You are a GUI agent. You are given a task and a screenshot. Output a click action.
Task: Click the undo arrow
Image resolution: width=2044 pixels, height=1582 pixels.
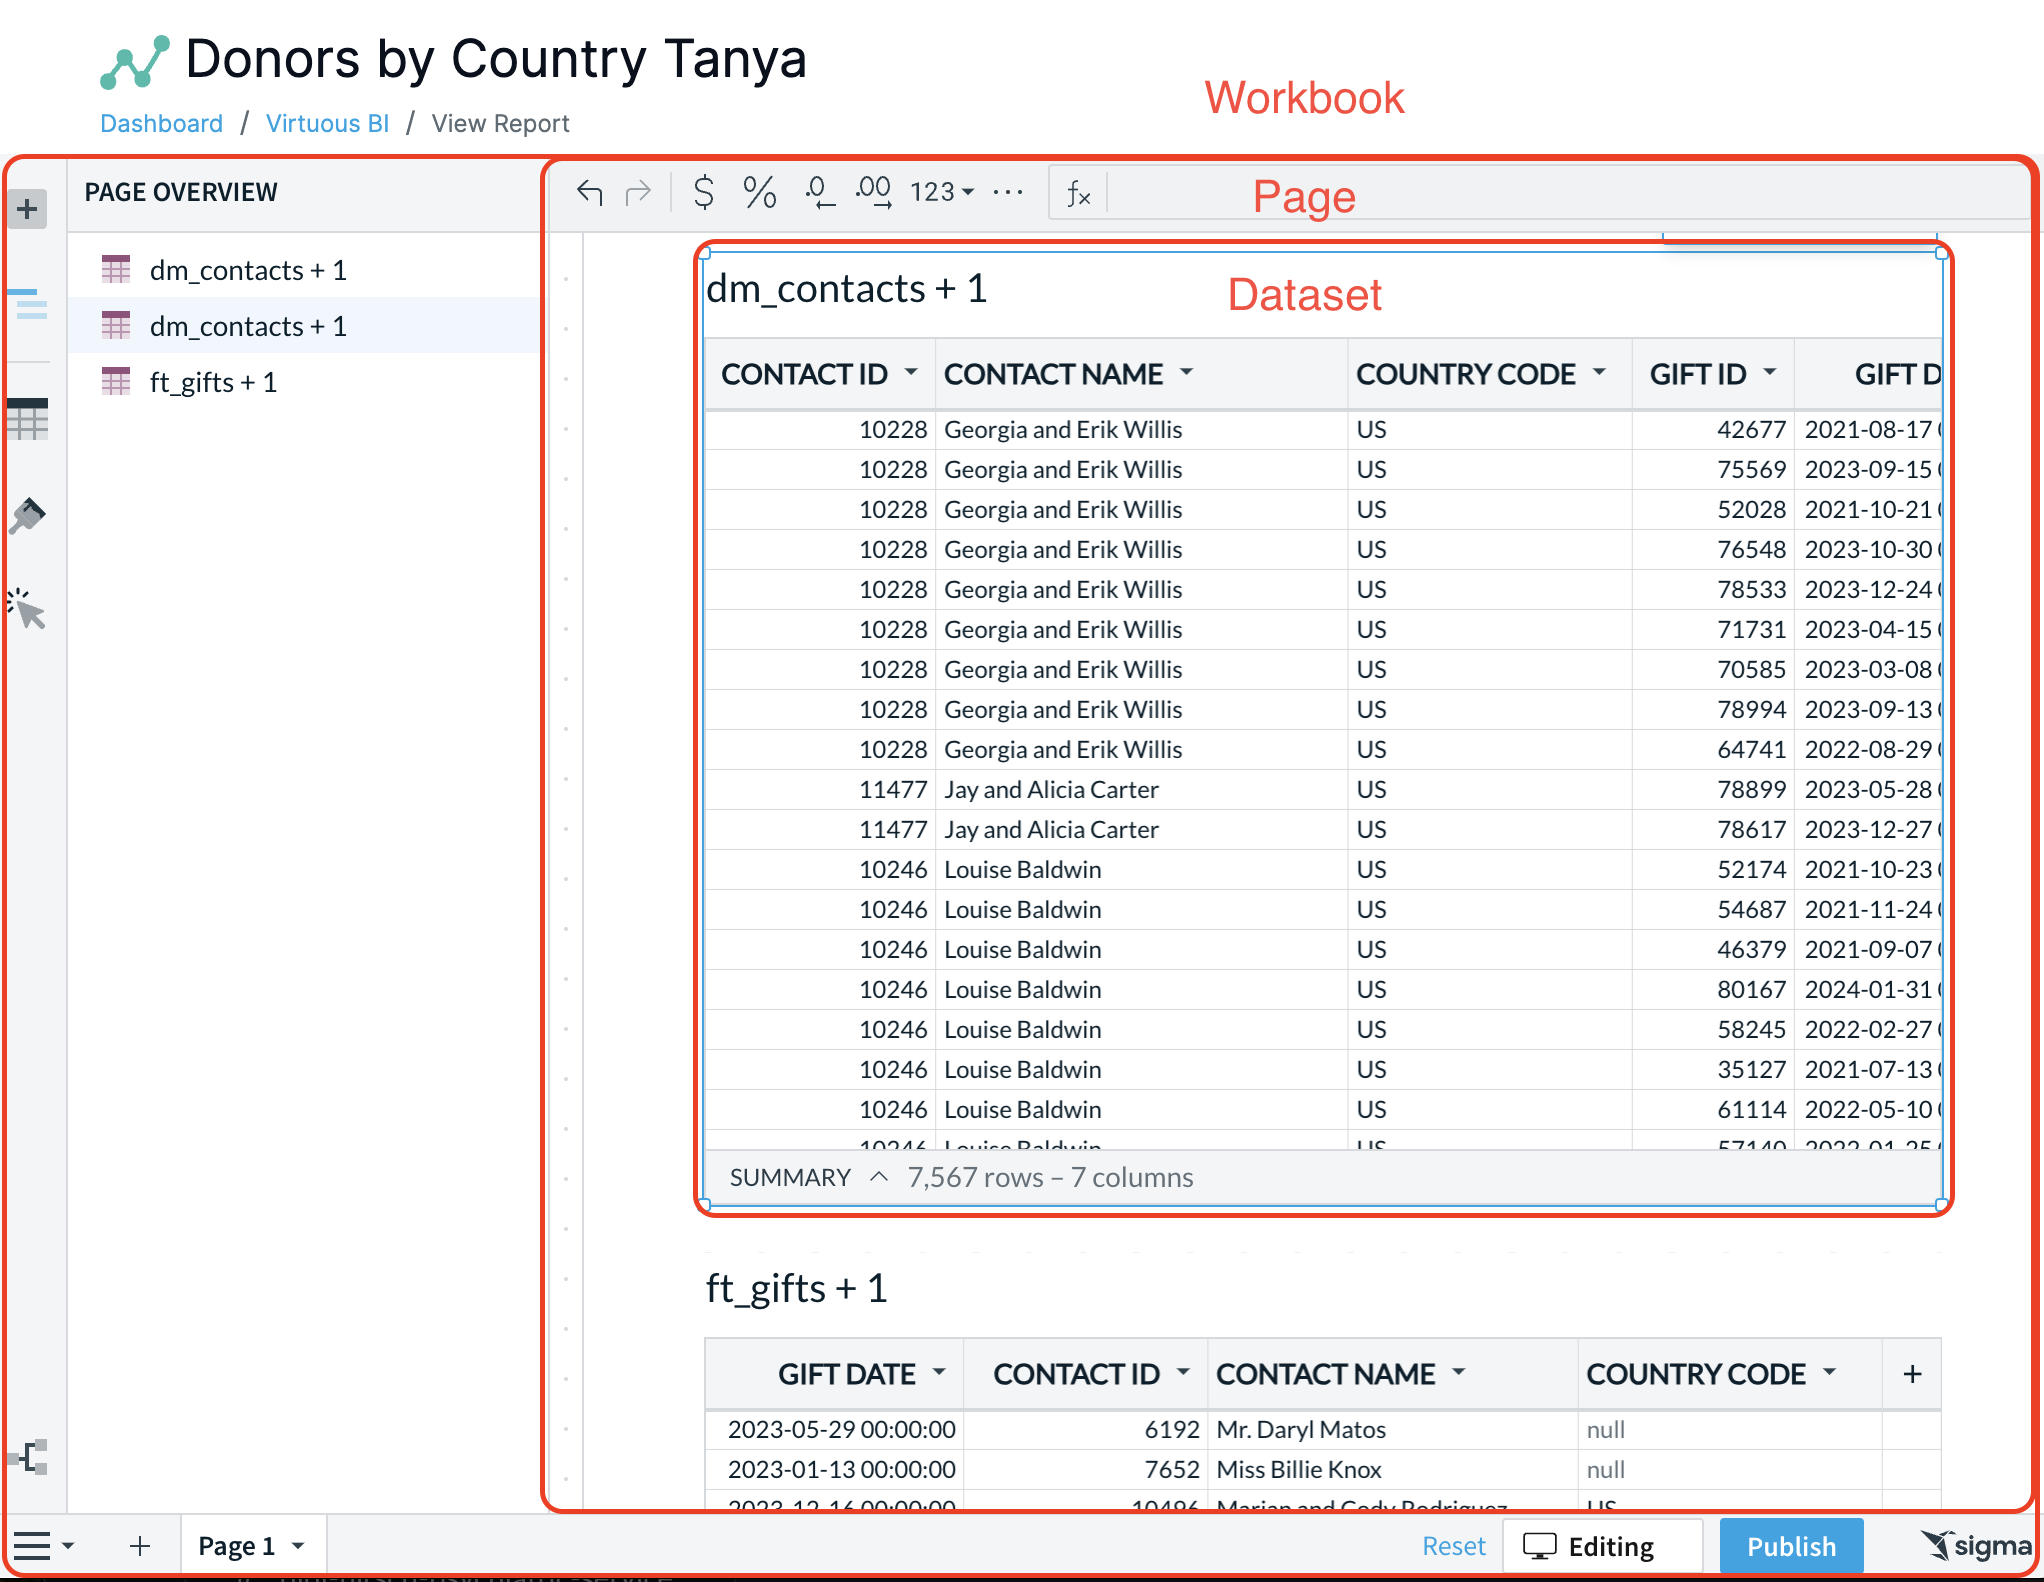590,191
